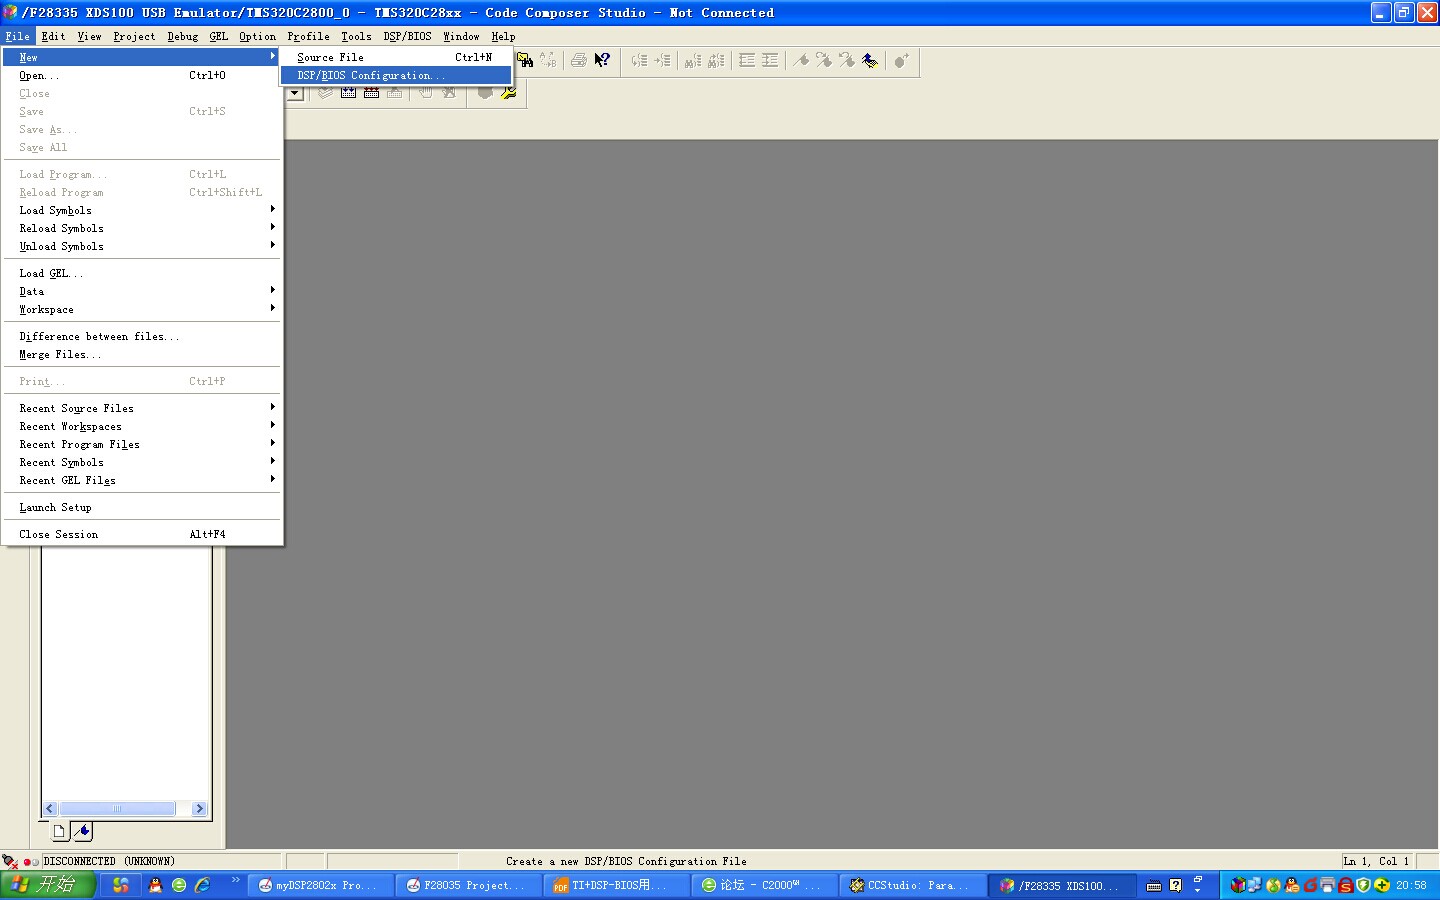Expand hidden quick launch items chevron
This screenshot has width=1440, height=900.
[236, 880]
